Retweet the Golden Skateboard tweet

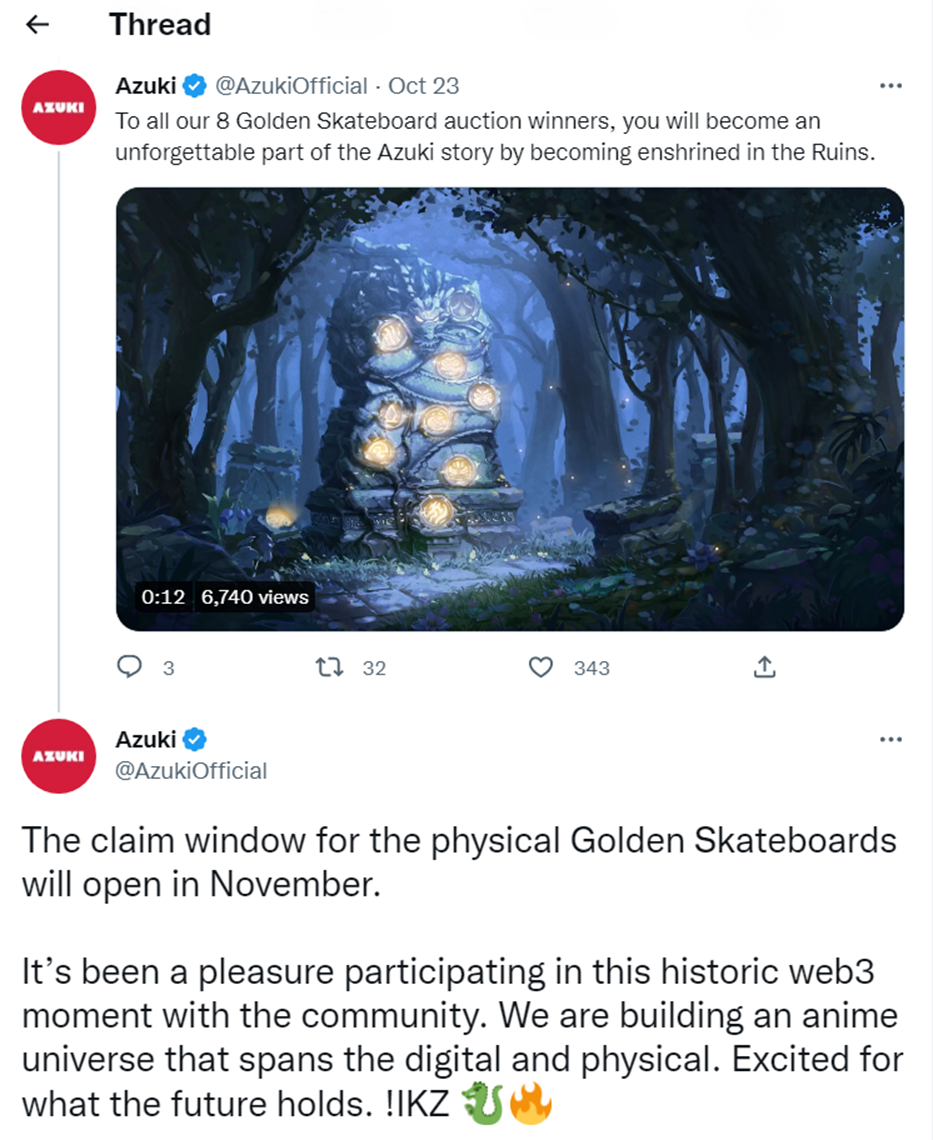(329, 667)
